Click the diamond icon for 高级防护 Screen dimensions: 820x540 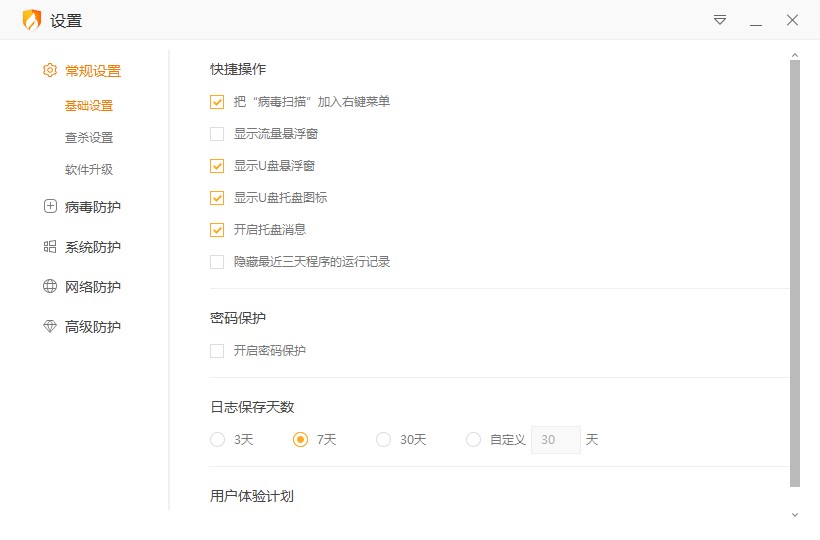(x=50, y=326)
